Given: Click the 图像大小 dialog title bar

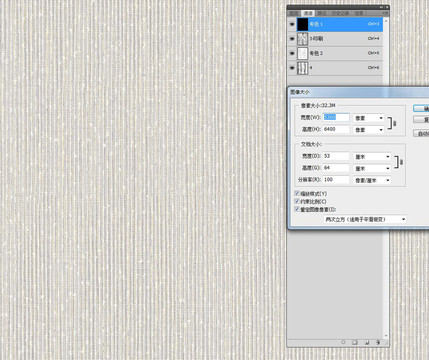Looking at the screenshot, I should coord(359,92).
